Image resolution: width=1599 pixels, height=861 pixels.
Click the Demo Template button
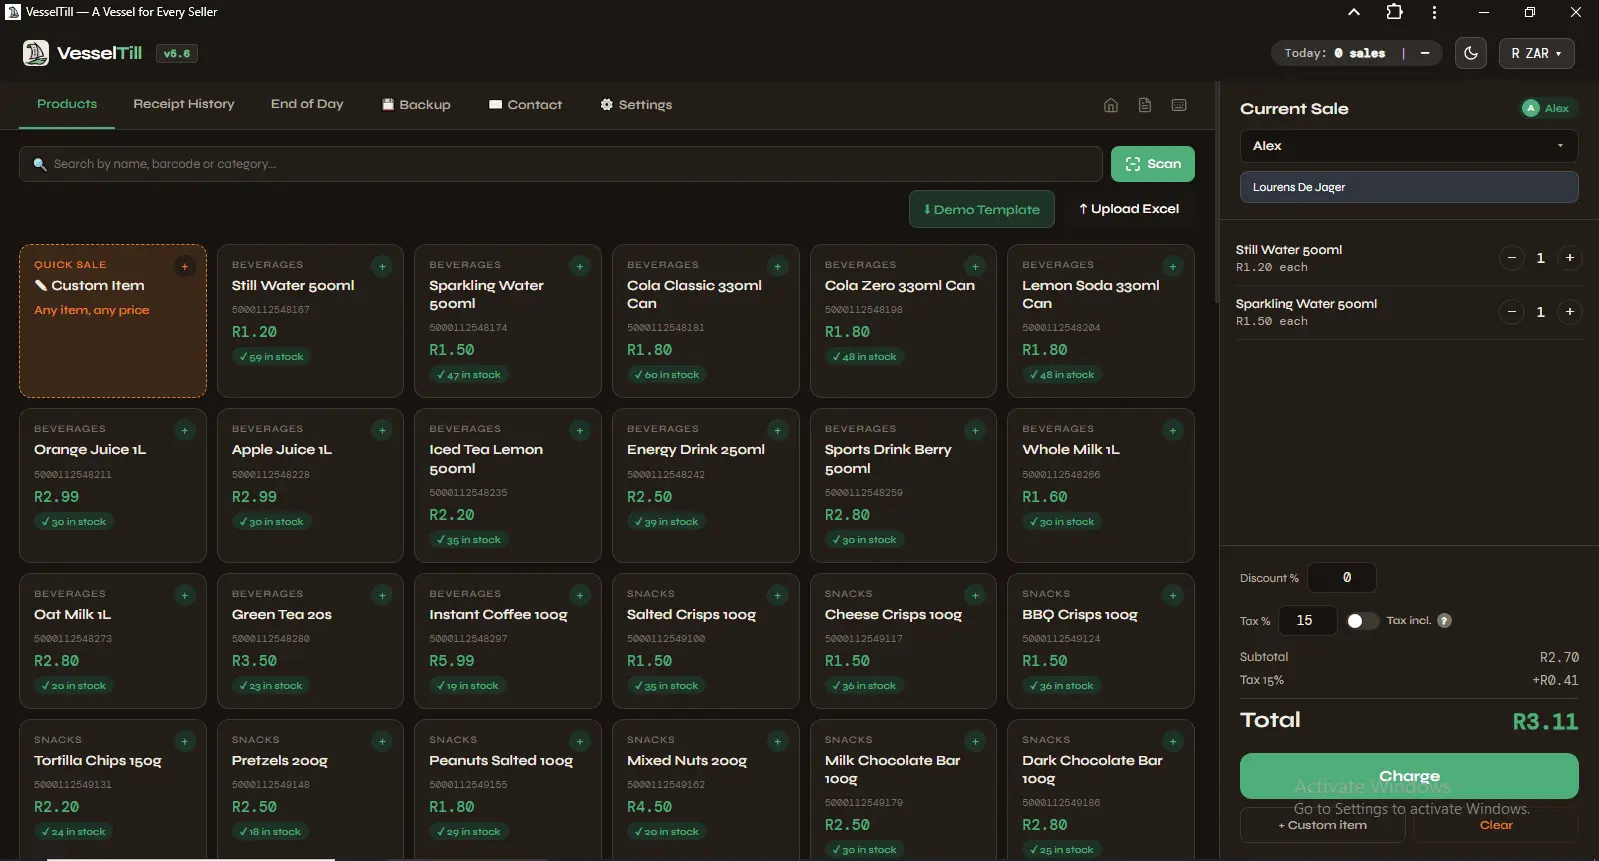982,209
